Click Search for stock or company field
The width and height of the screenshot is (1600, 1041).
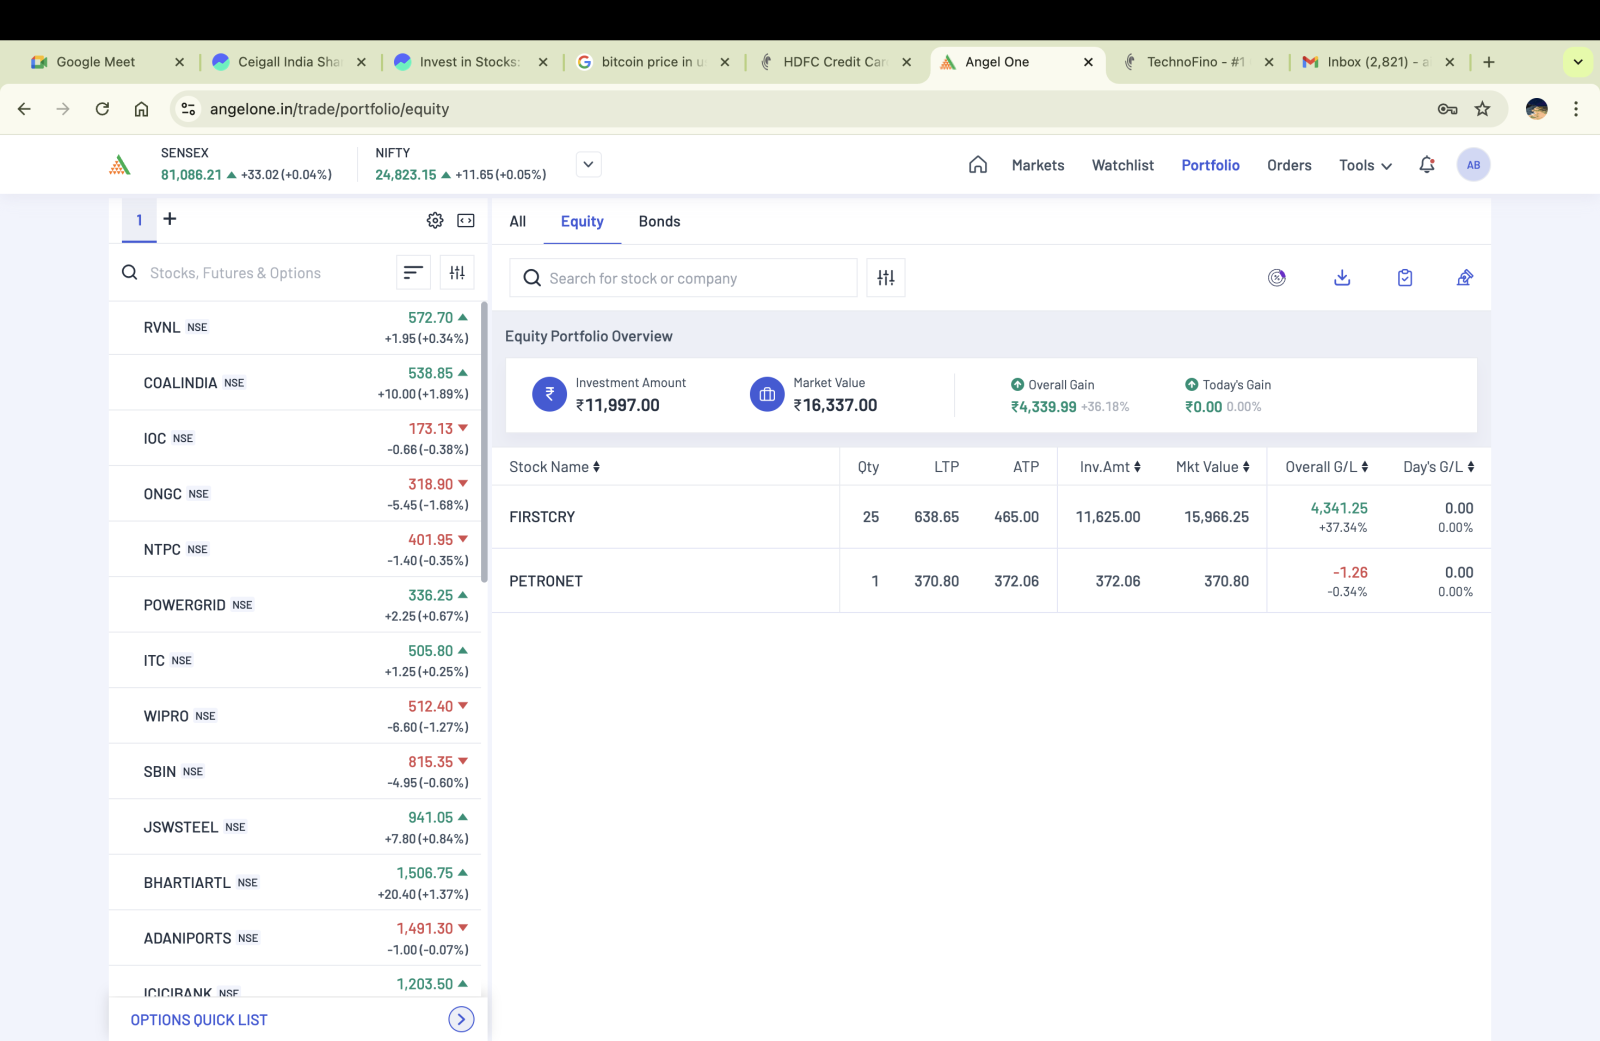coord(683,278)
